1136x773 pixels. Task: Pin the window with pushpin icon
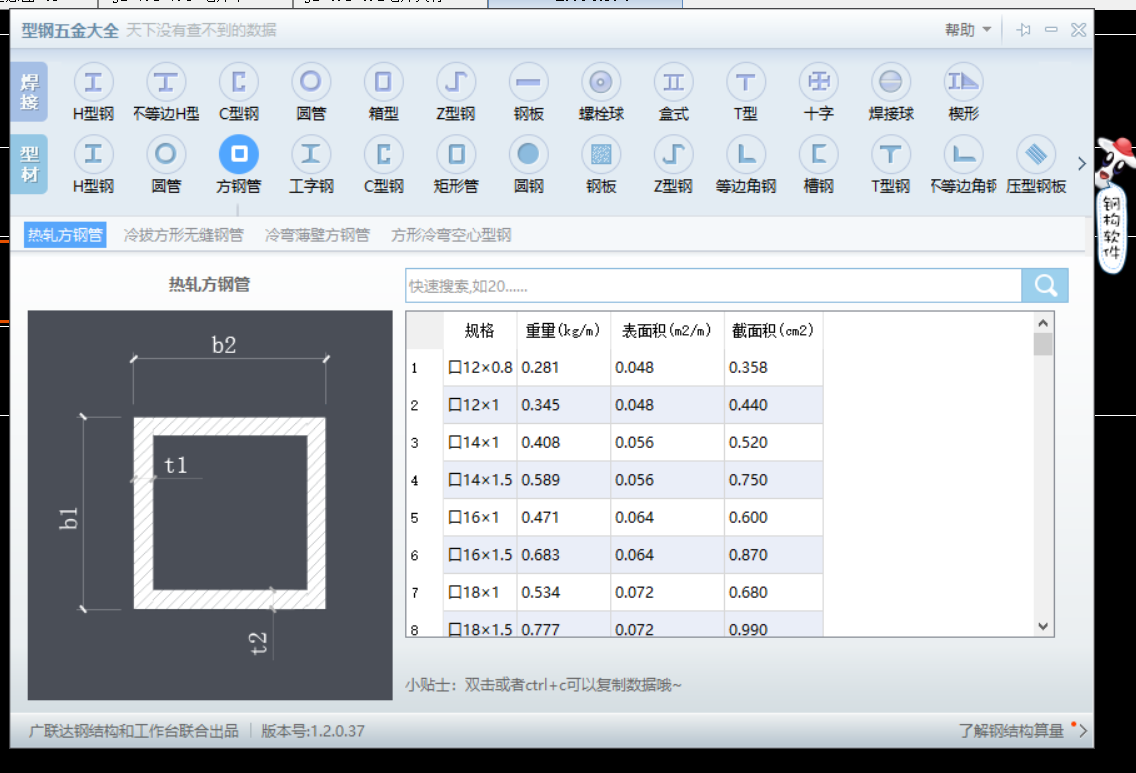[1023, 30]
